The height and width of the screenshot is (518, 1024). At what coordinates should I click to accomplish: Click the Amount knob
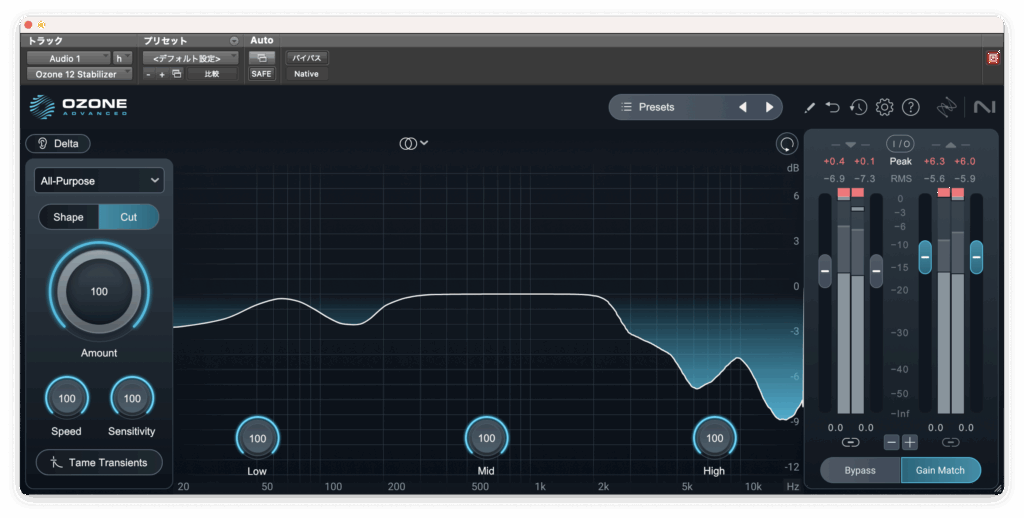99,292
